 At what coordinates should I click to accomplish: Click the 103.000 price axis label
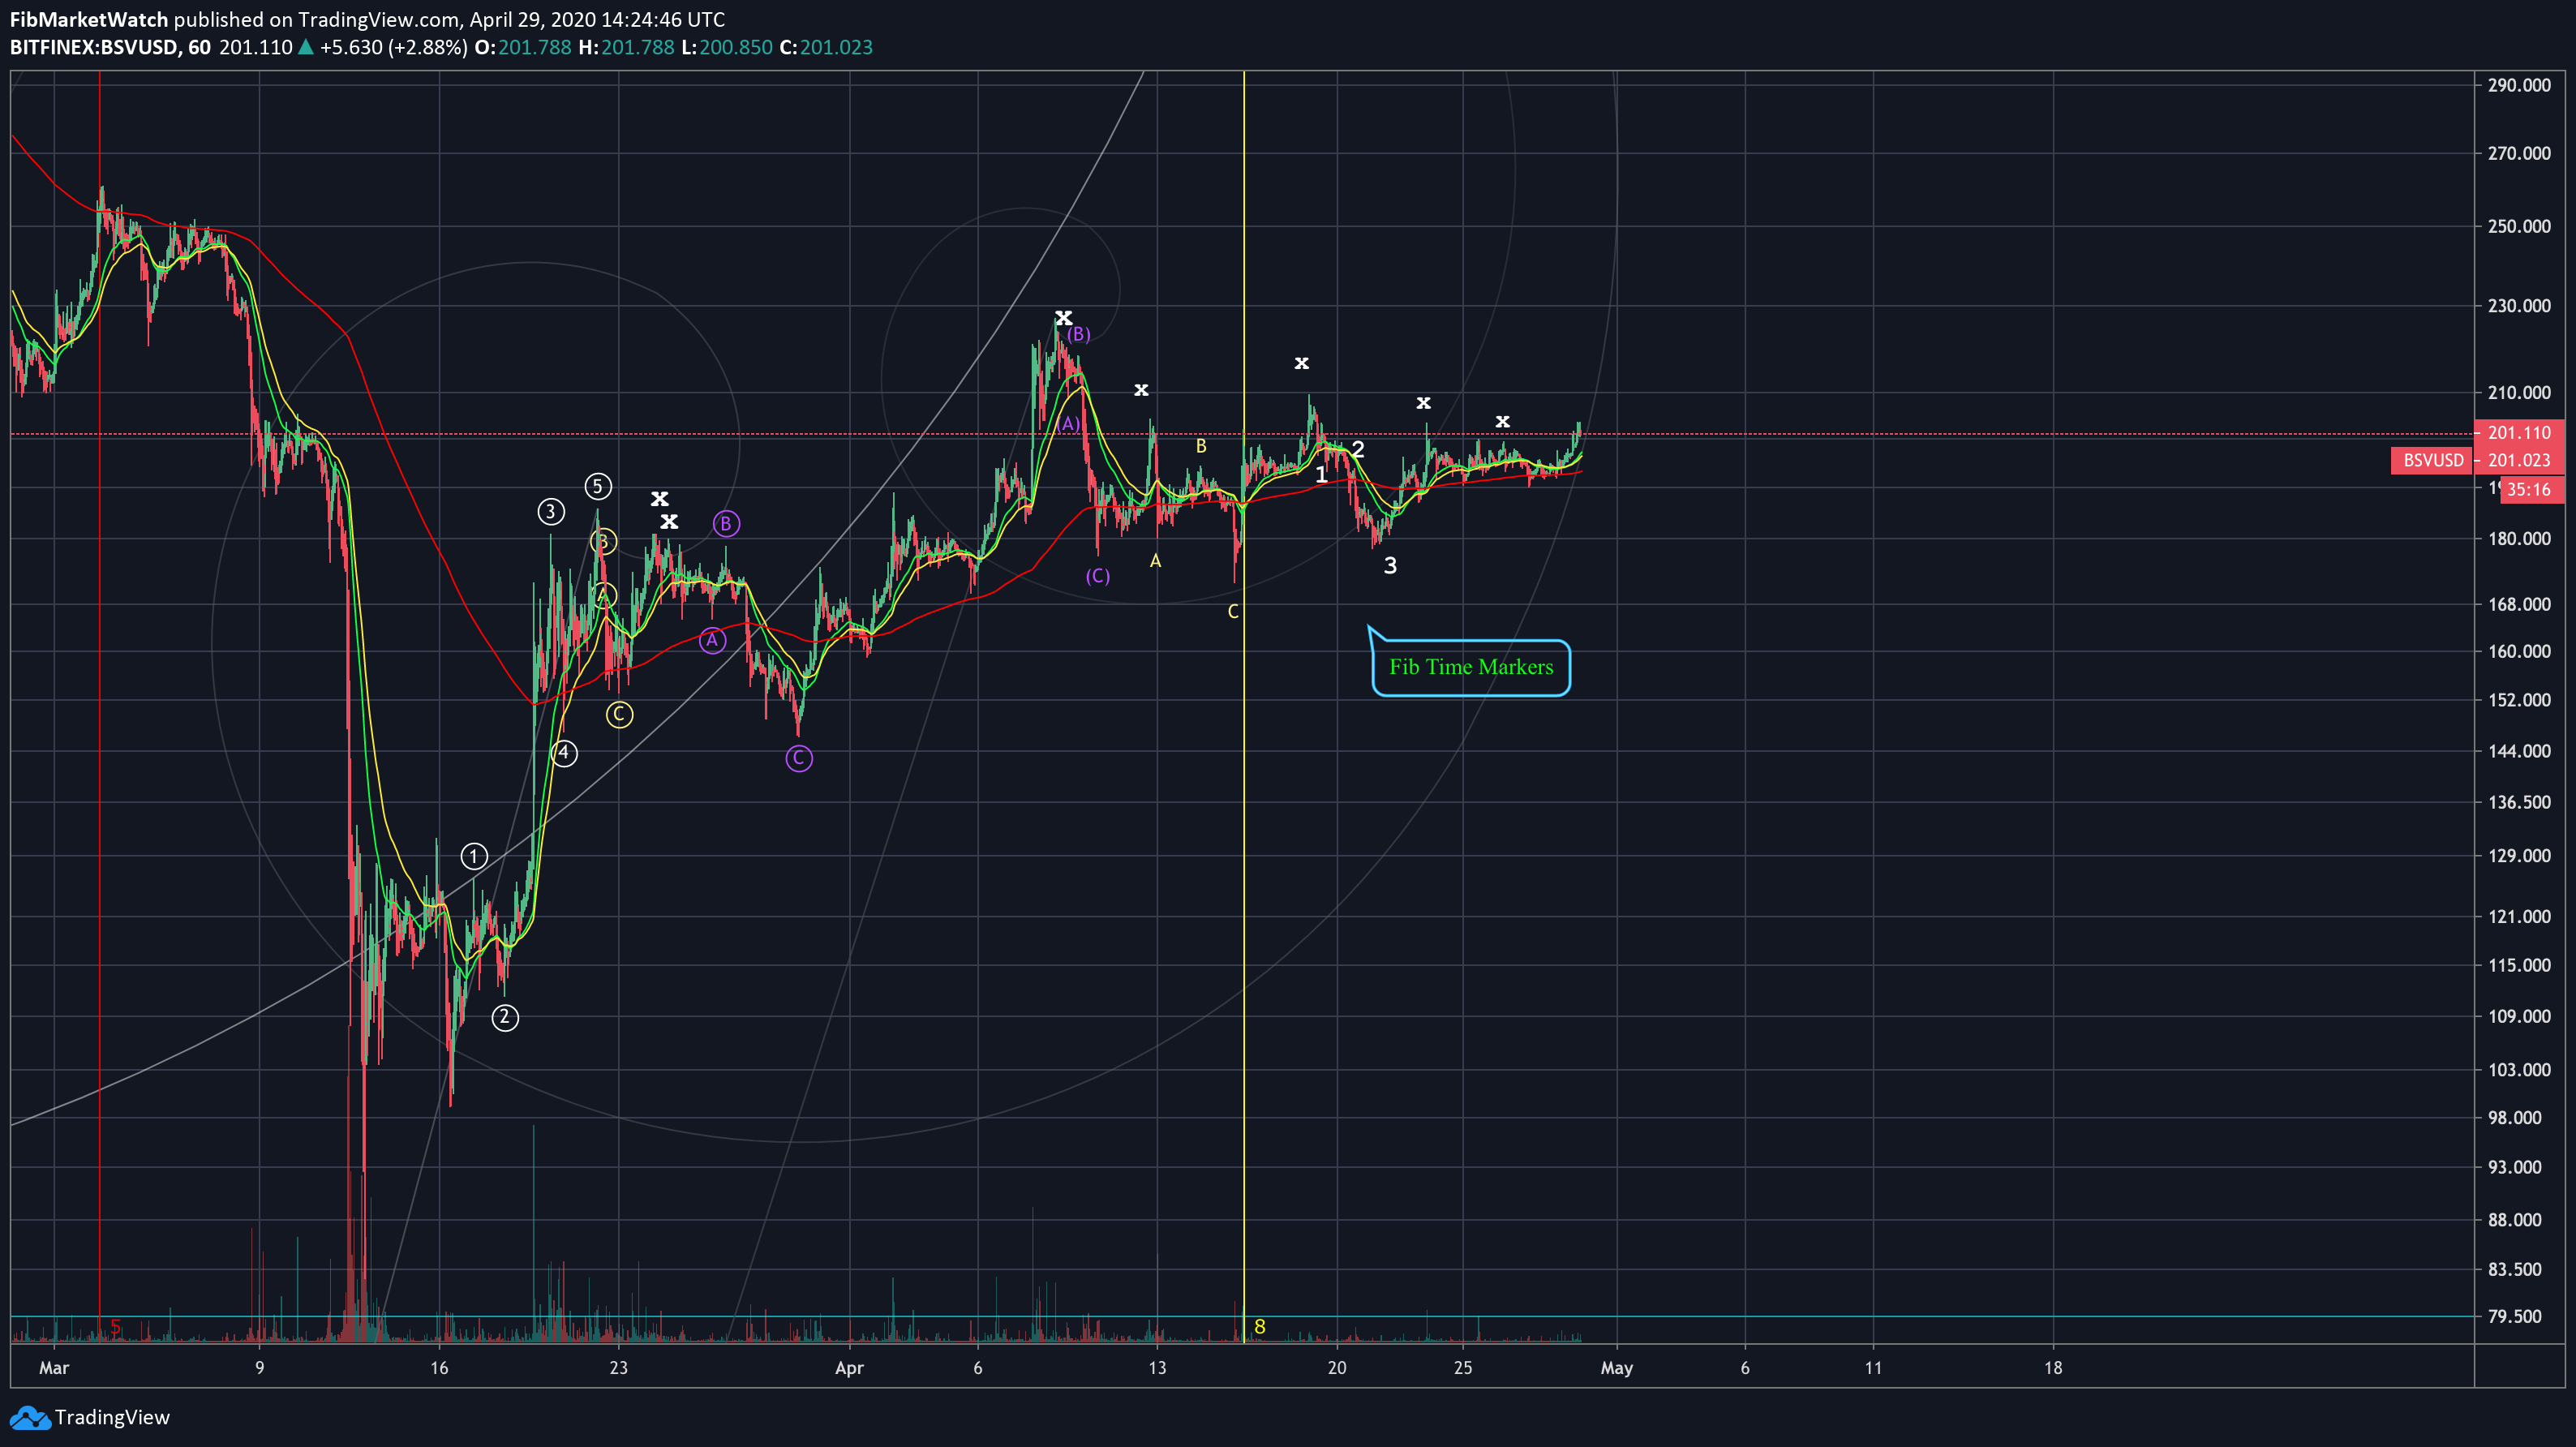[2519, 1070]
